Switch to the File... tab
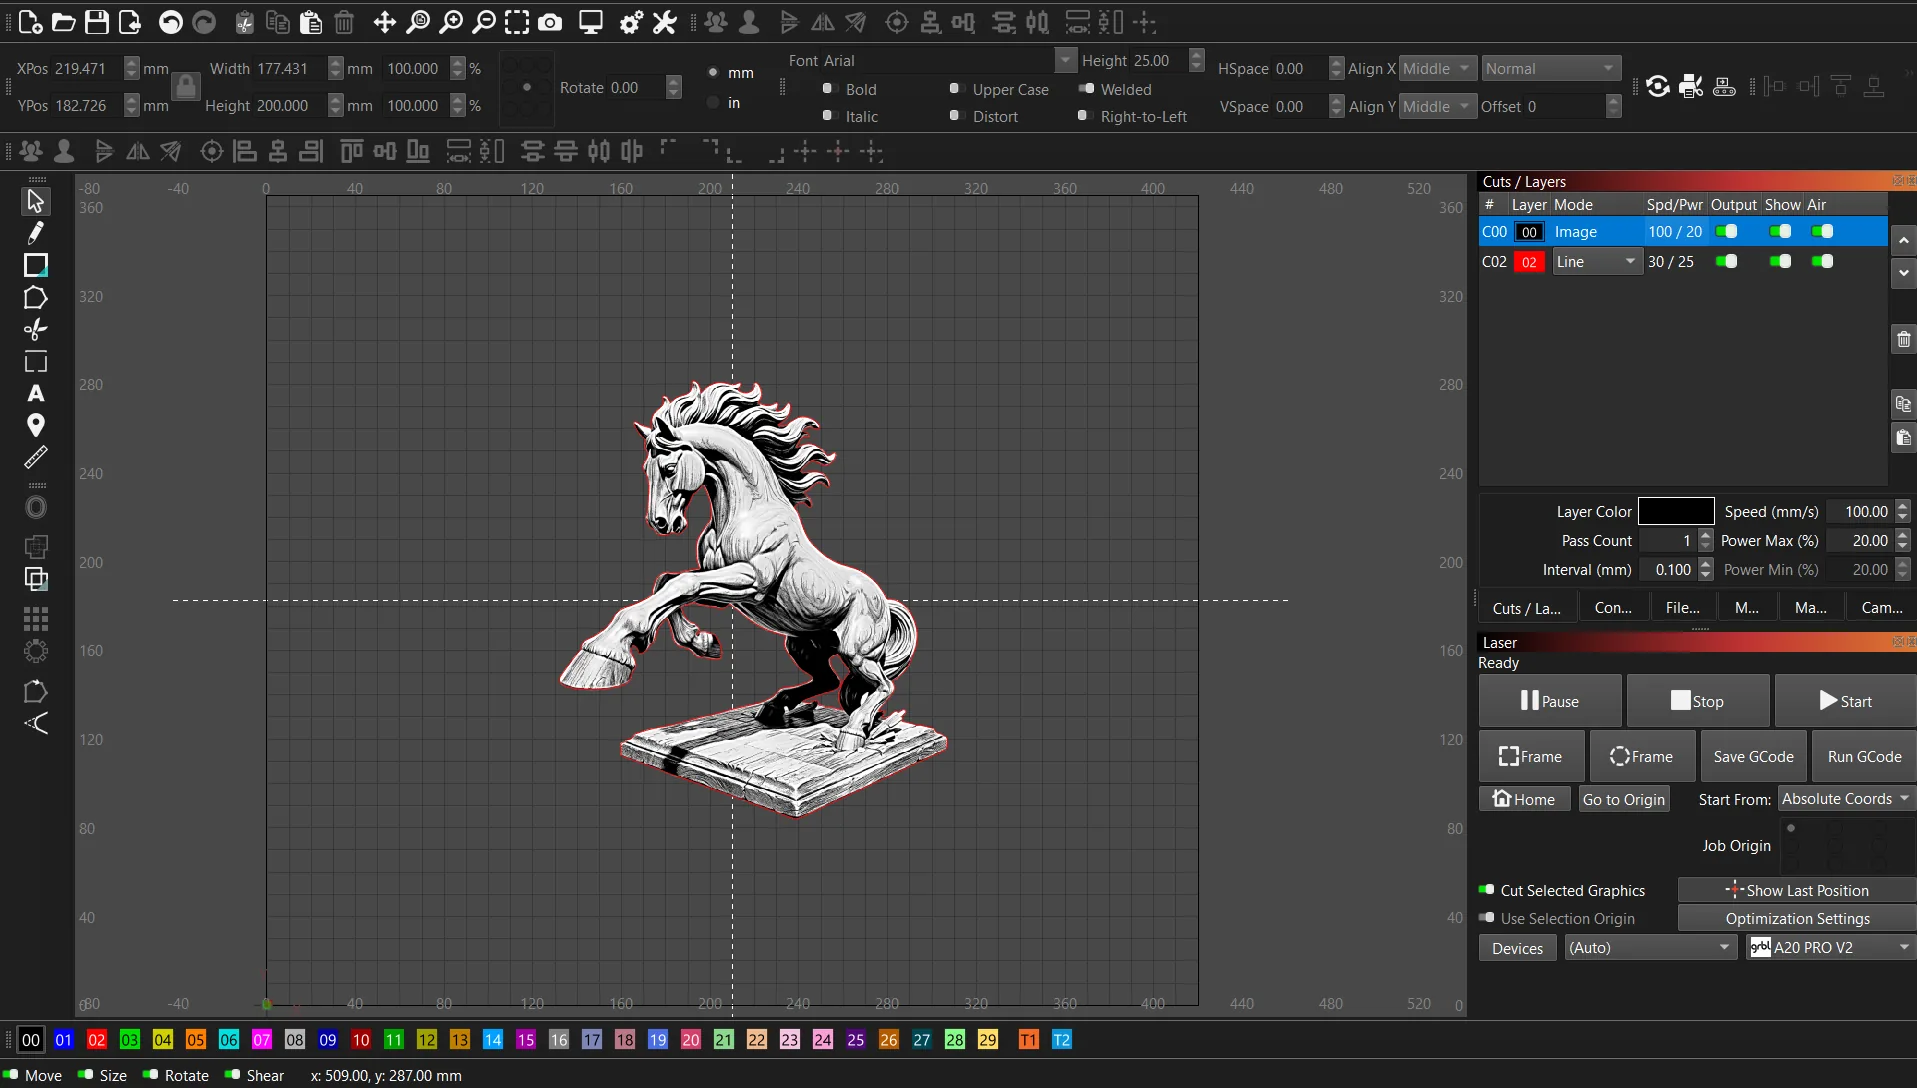Screen dimensions: 1917x1088 (x=1683, y=608)
